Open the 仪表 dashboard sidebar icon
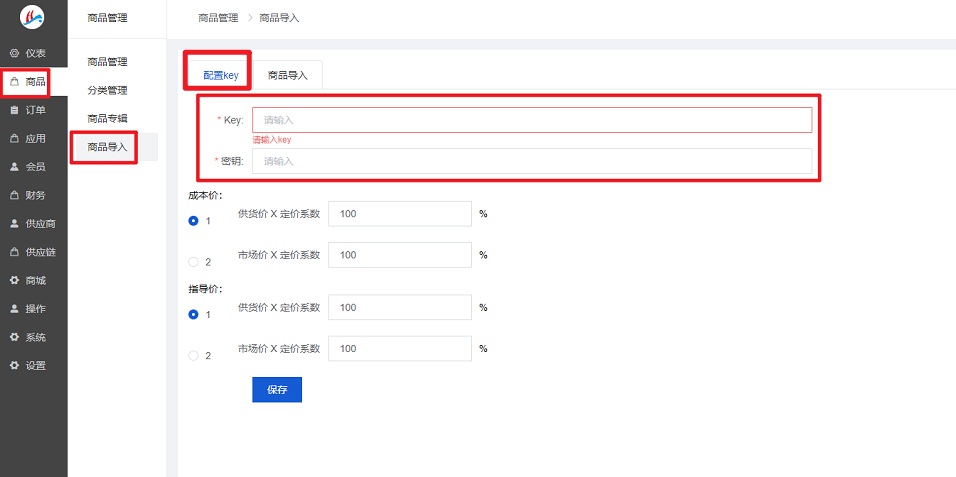Image resolution: width=956 pixels, height=477 pixels. point(15,54)
